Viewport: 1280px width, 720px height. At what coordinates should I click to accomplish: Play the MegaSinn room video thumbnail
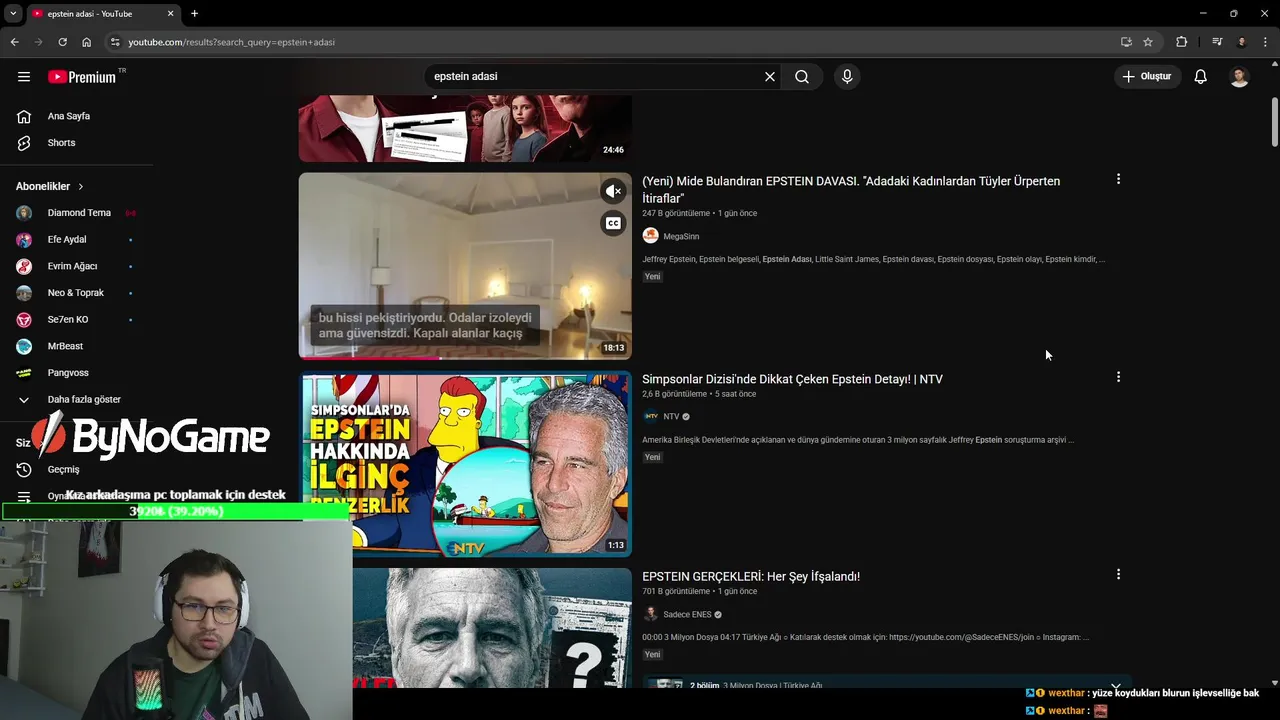pos(465,266)
